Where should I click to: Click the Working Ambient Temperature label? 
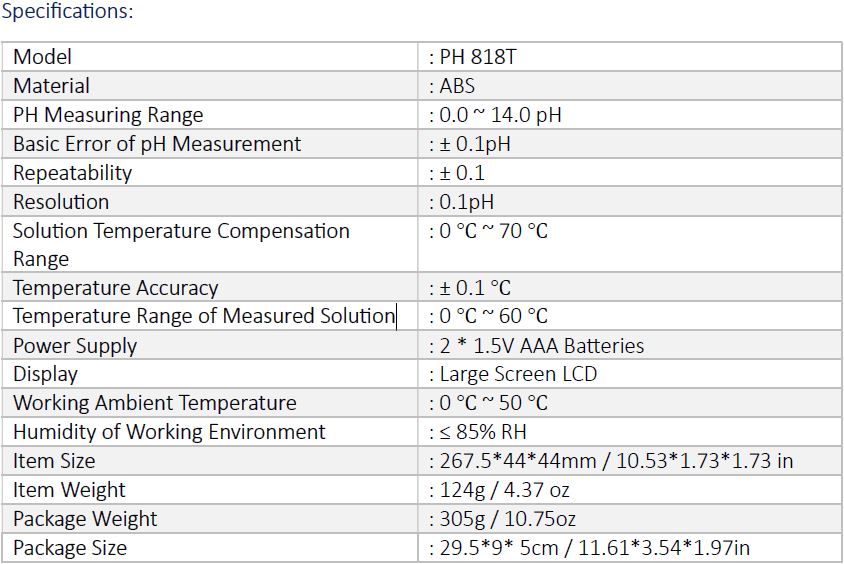coord(155,403)
